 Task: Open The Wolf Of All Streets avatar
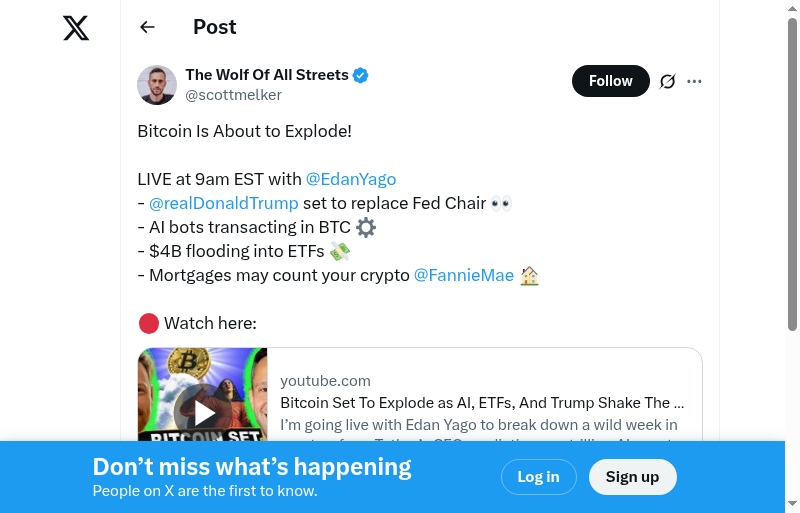157,85
